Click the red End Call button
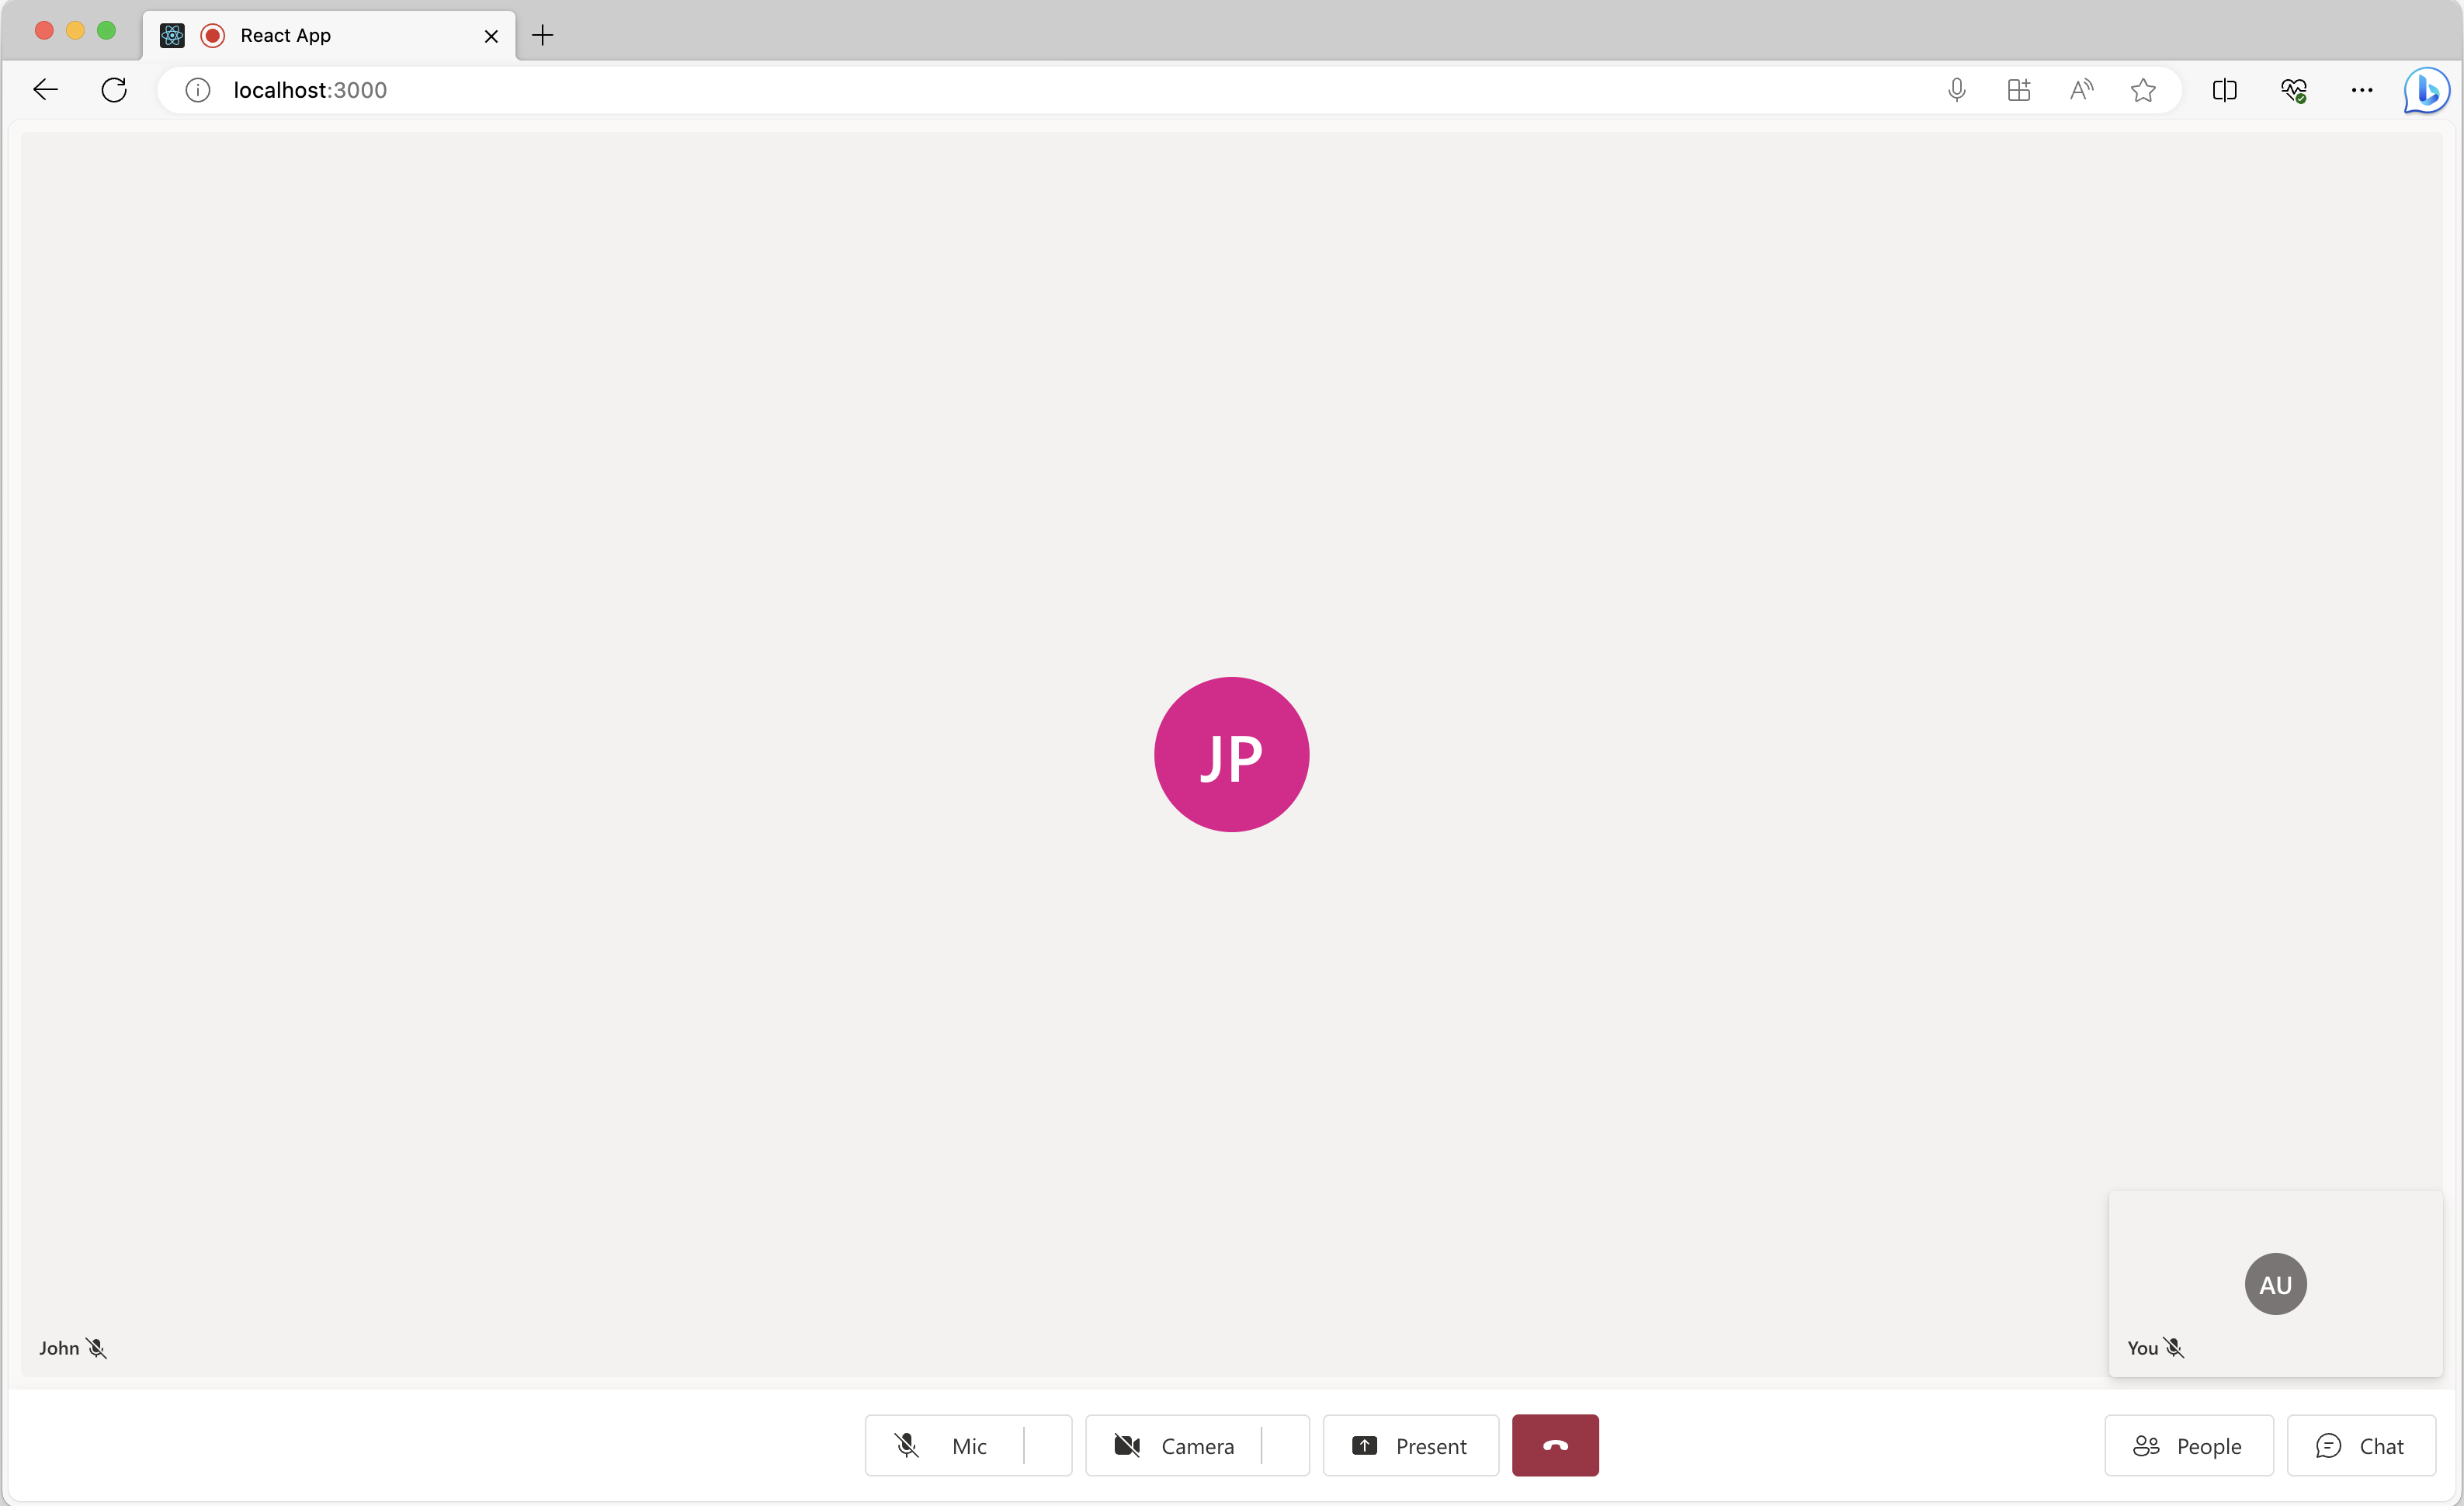The width and height of the screenshot is (2464, 1506). [x=1554, y=1445]
